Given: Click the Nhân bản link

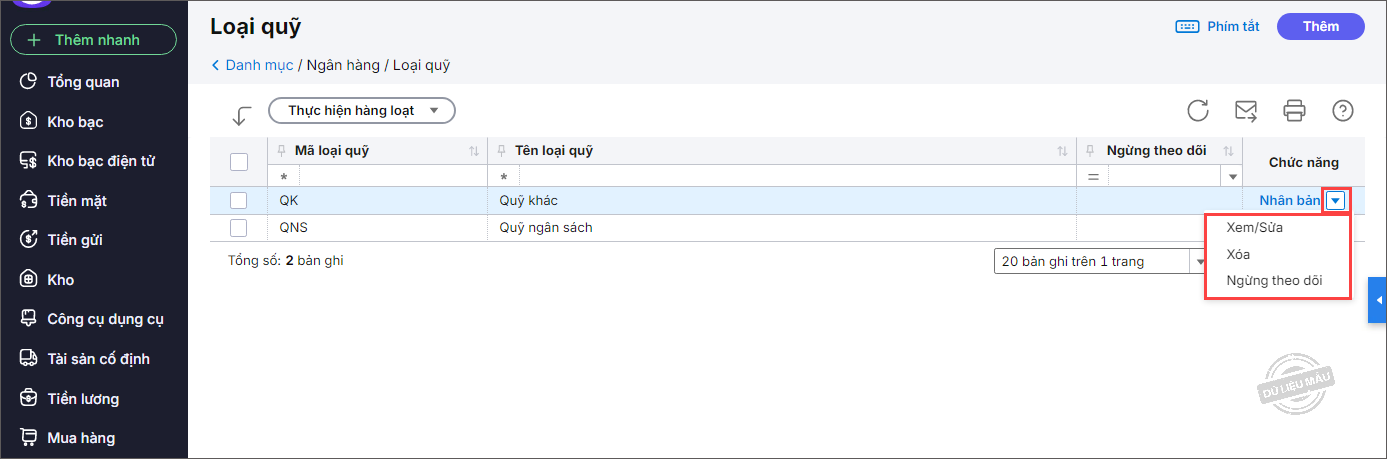Looking at the screenshot, I should coord(1289,201).
